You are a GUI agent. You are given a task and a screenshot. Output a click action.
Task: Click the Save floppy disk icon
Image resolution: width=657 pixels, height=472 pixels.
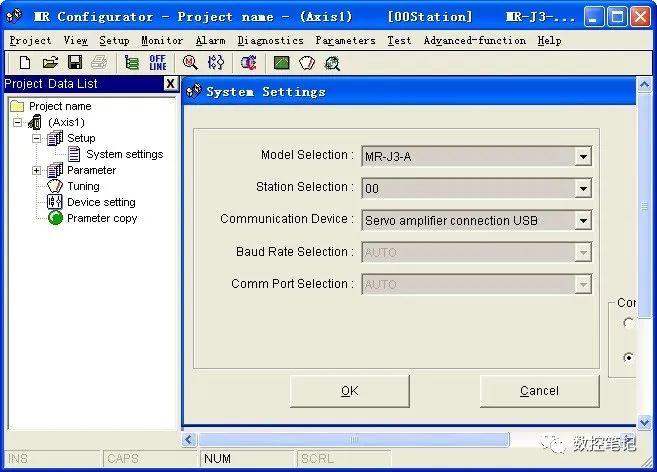75,62
